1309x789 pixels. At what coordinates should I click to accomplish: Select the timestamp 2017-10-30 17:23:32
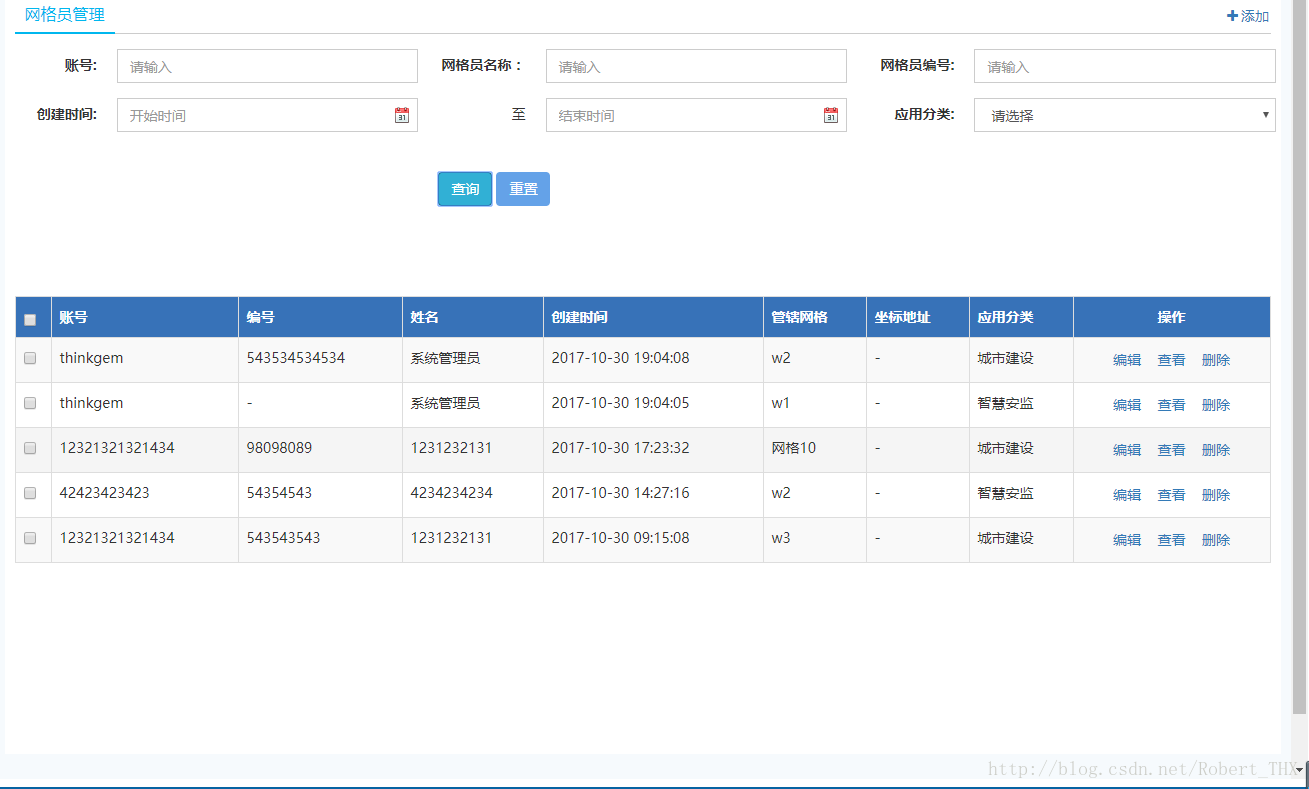point(620,448)
